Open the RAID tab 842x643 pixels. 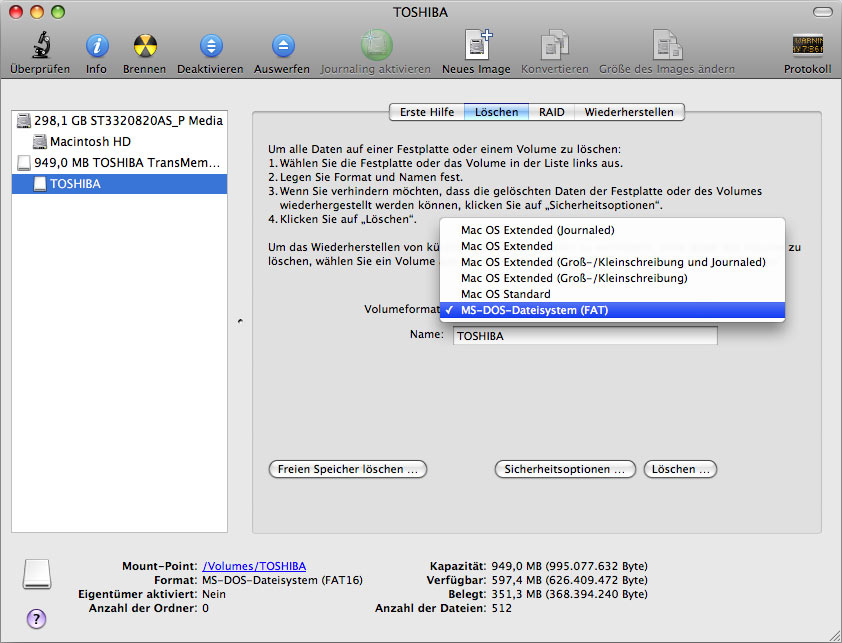[551, 112]
